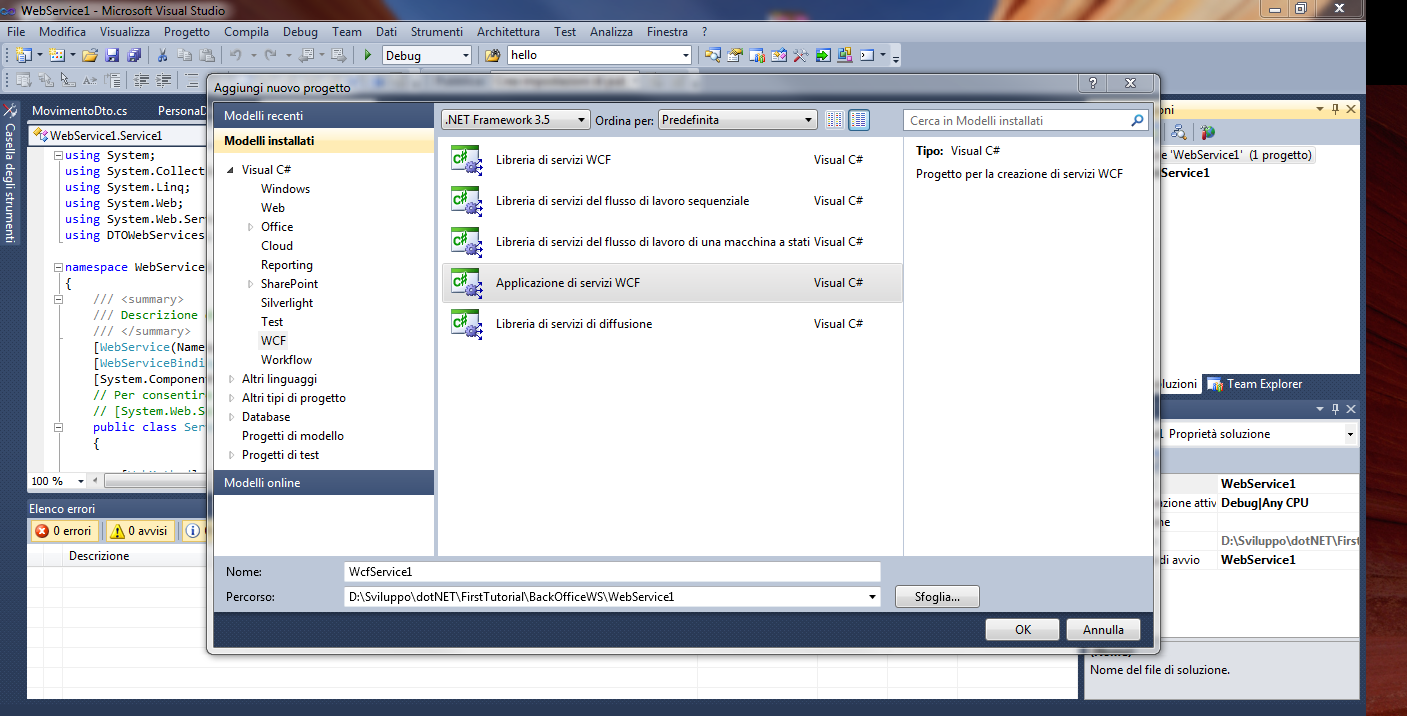Select the Modelli recenti section
The height and width of the screenshot is (716, 1407).
pyautogui.click(x=324, y=116)
